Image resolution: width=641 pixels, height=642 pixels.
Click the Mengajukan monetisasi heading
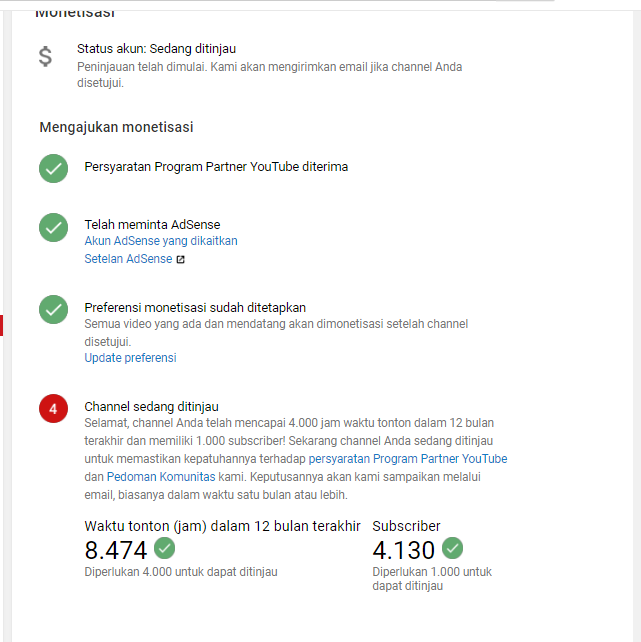[116, 127]
